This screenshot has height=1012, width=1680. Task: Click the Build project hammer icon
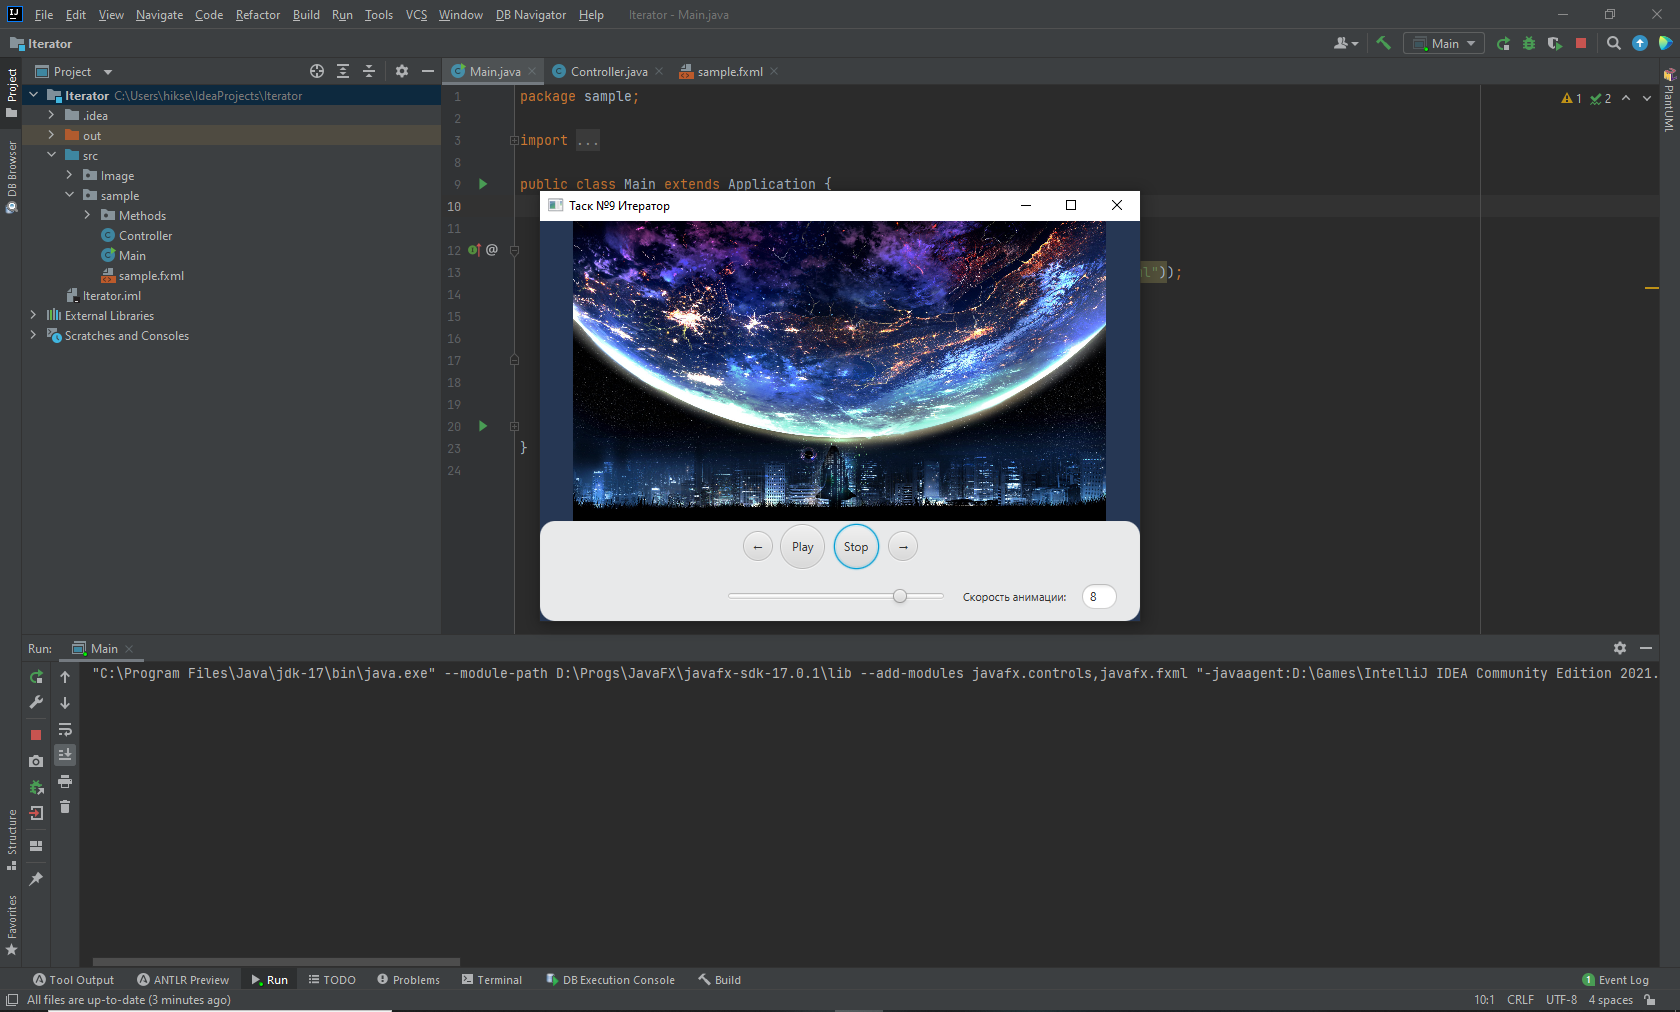pyautogui.click(x=1384, y=43)
